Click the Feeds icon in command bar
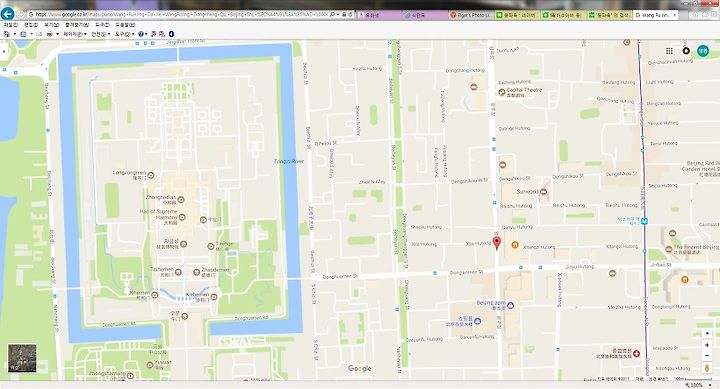The image size is (720, 389). [23, 34]
